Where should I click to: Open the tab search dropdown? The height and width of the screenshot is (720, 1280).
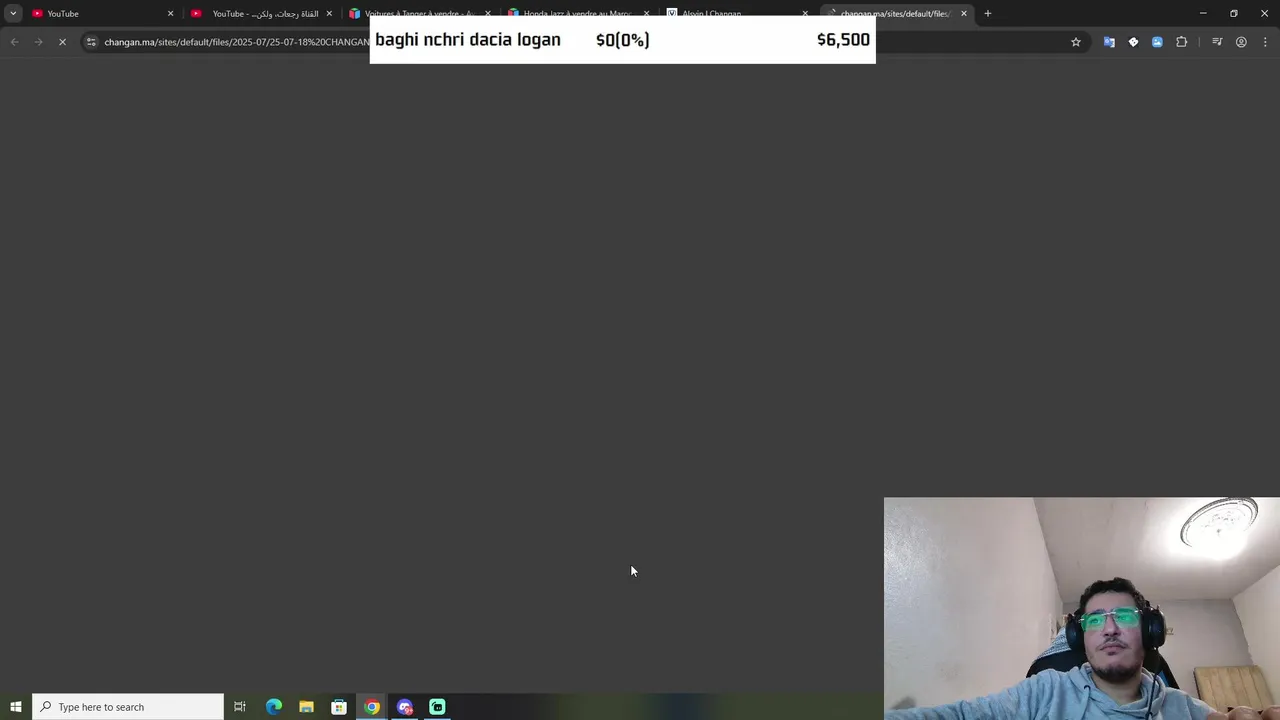click(13, 14)
